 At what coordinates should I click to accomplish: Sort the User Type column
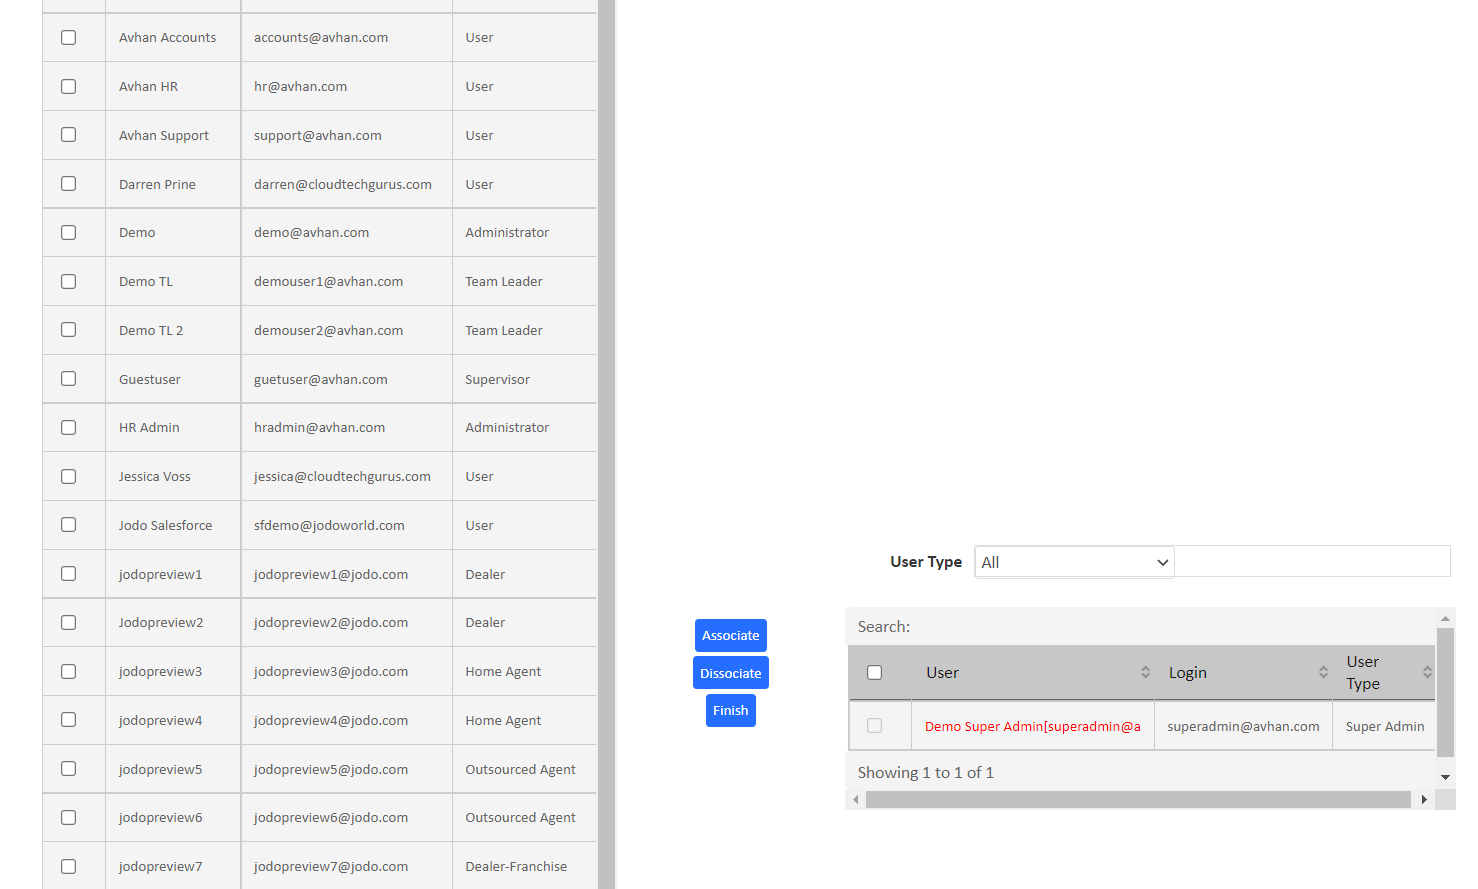tap(1424, 672)
